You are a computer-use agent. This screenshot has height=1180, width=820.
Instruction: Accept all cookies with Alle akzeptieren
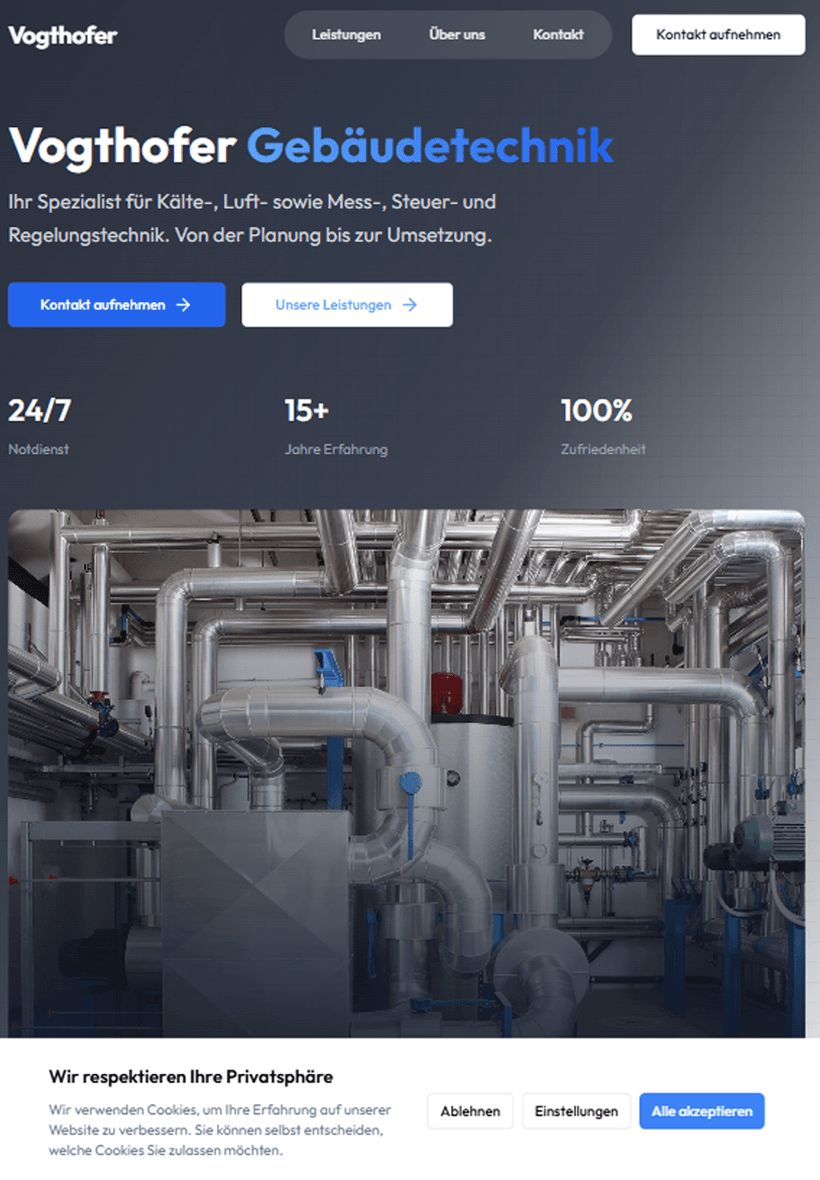tap(701, 1110)
